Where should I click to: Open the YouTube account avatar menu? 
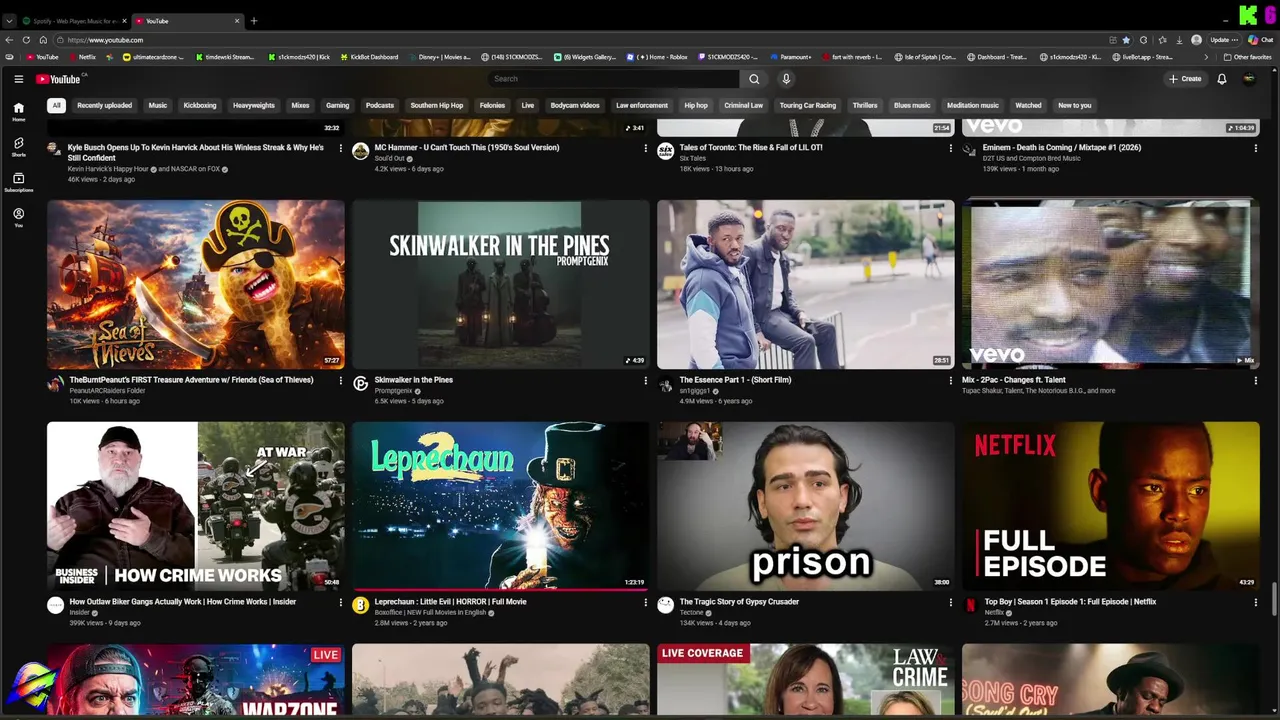click(x=1248, y=79)
